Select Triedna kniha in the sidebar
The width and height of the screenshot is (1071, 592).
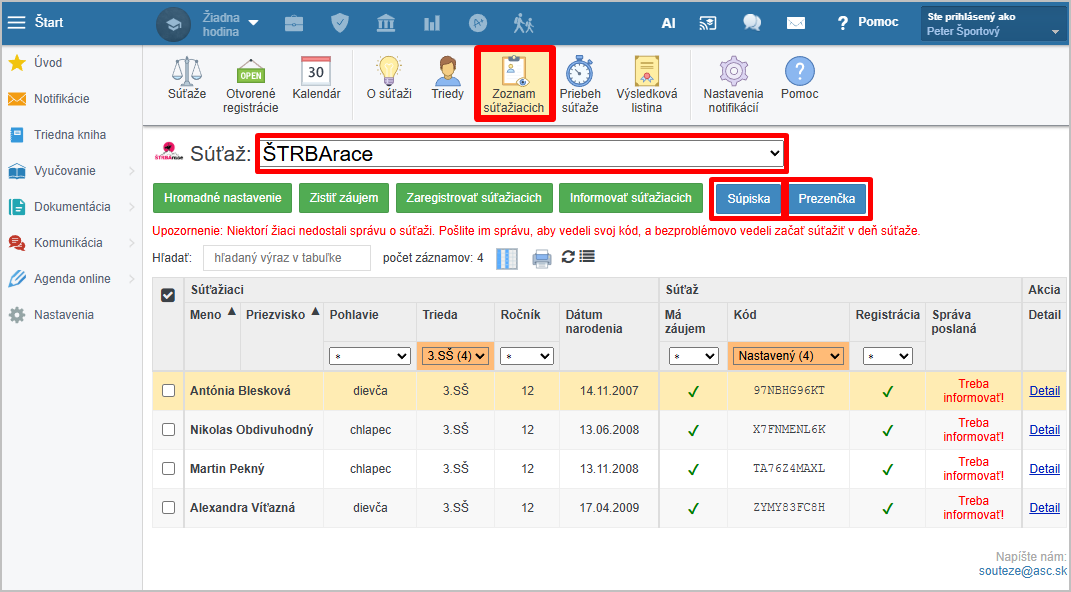(x=69, y=135)
